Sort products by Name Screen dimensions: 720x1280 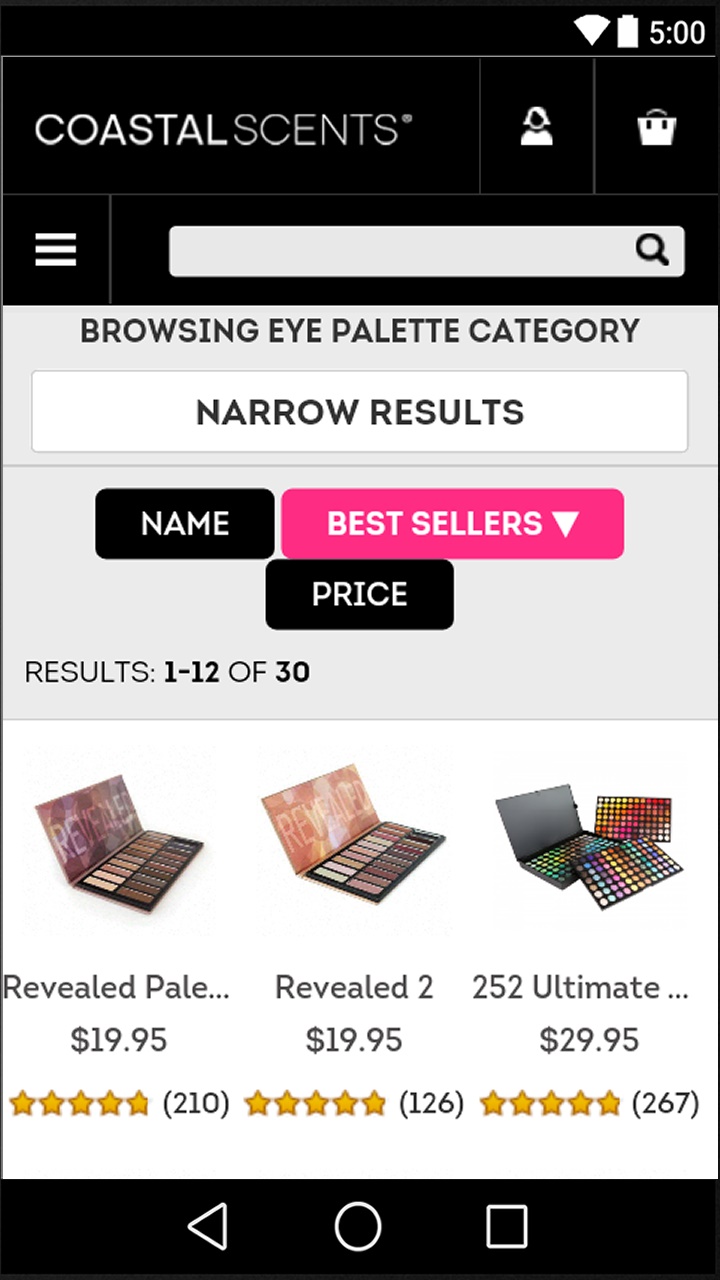(185, 524)
